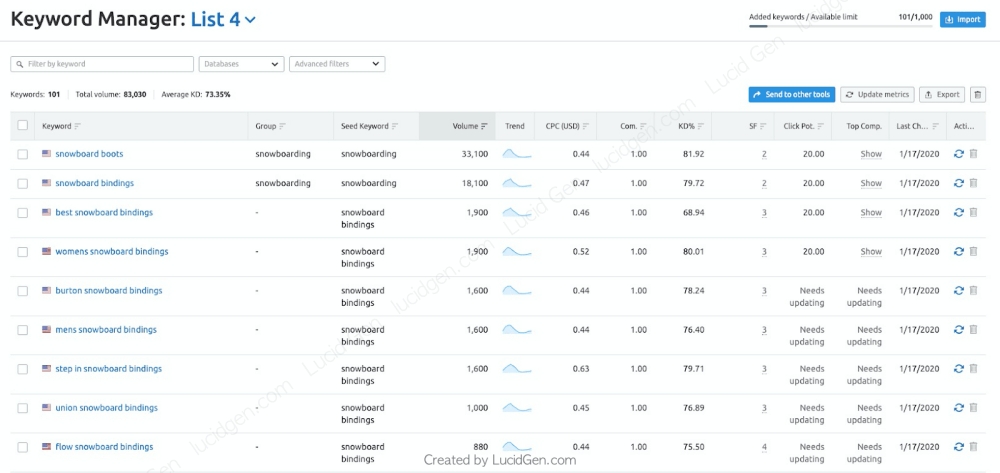Select the mens snowboard bindings checkbox

[22, 330]
